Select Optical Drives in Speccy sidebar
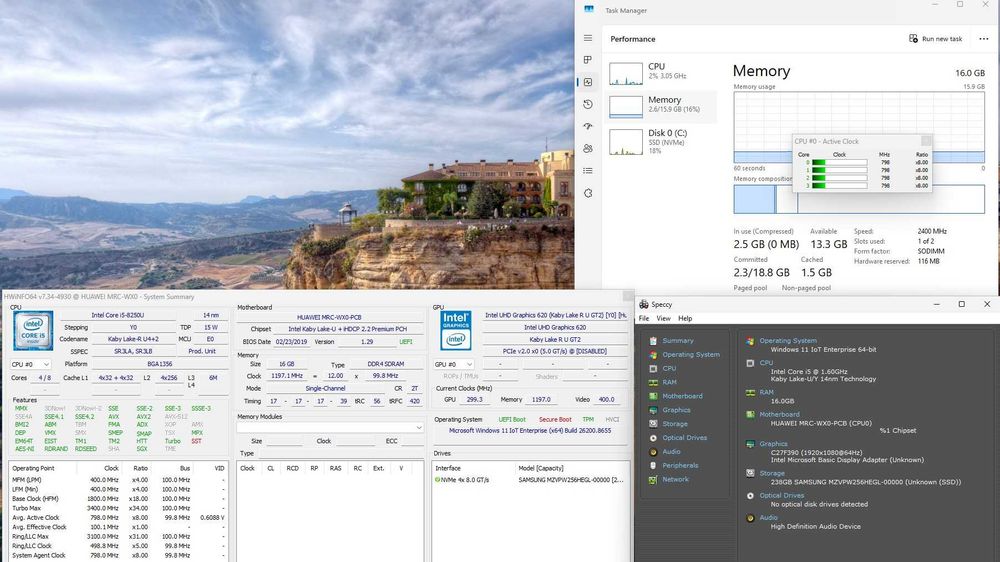 684,438
